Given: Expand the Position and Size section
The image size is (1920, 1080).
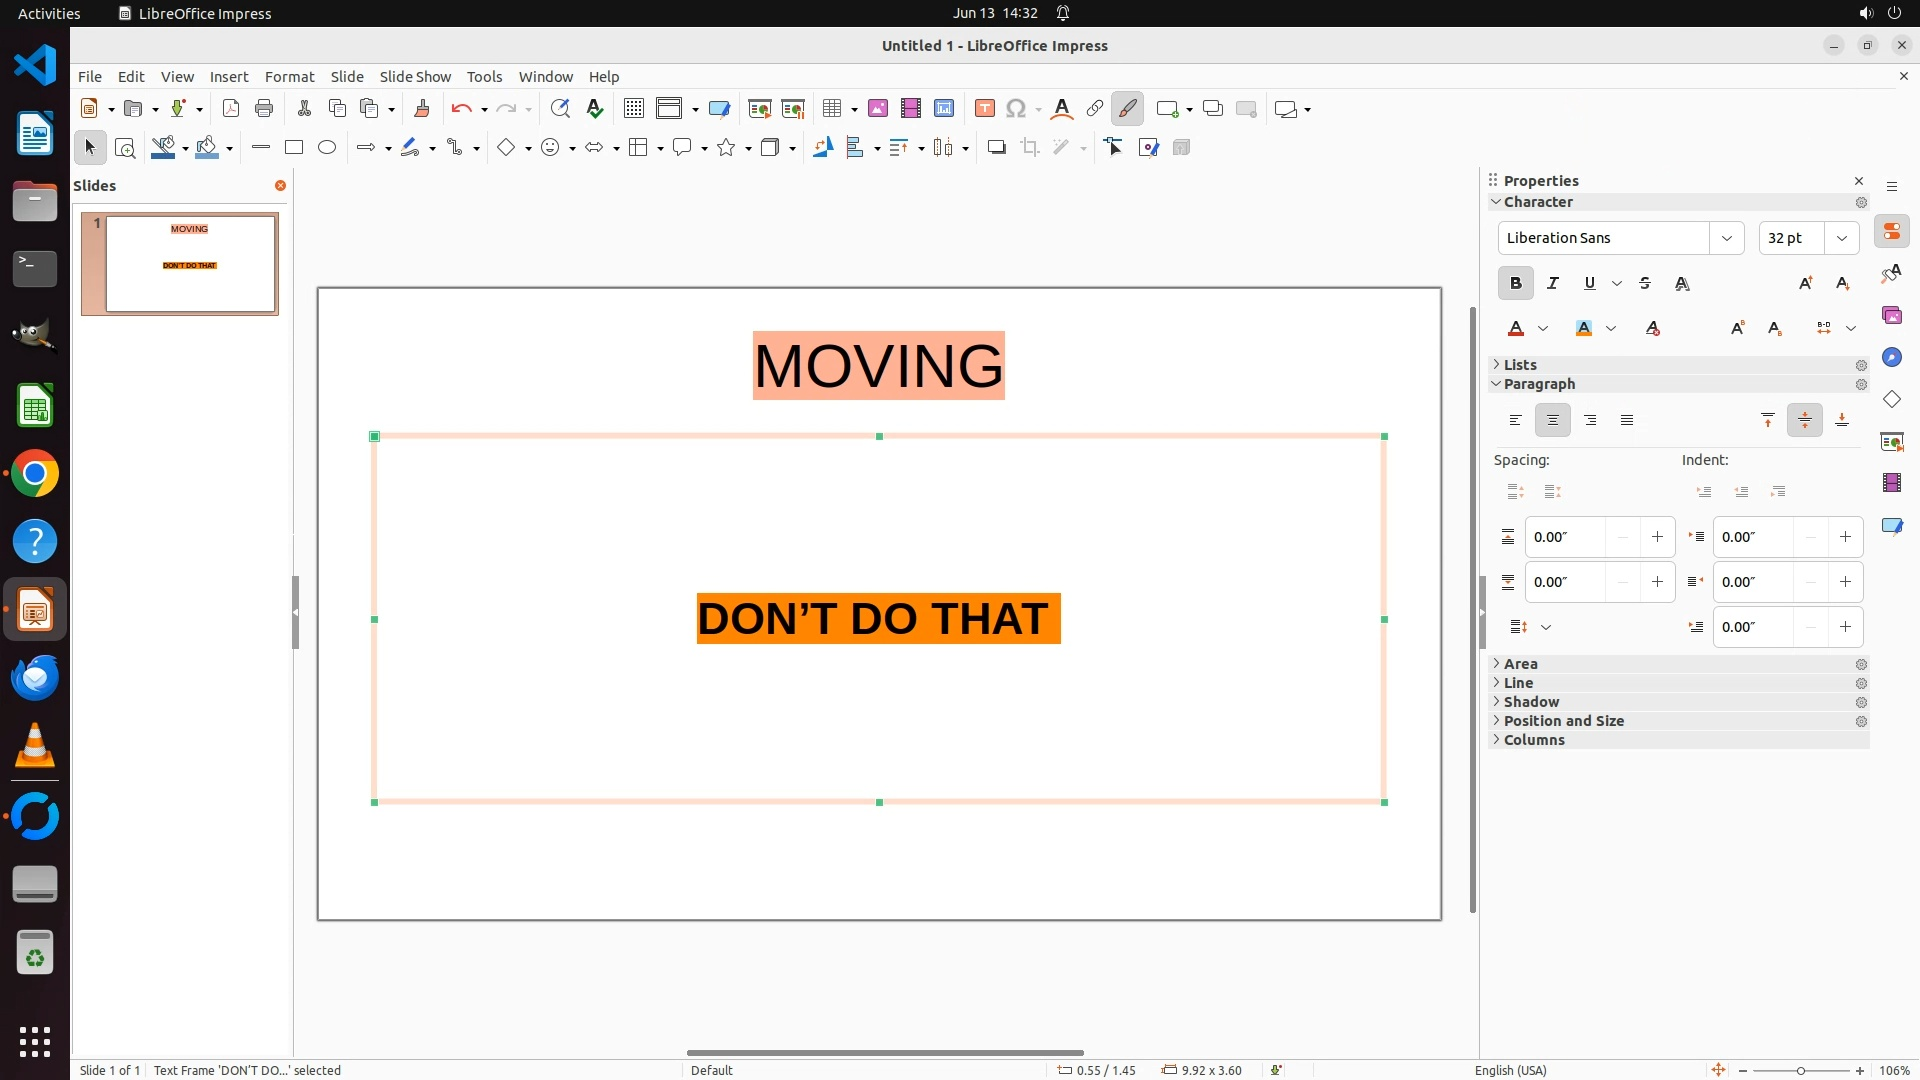Looking at the screenshot, I should (1563, 721).
